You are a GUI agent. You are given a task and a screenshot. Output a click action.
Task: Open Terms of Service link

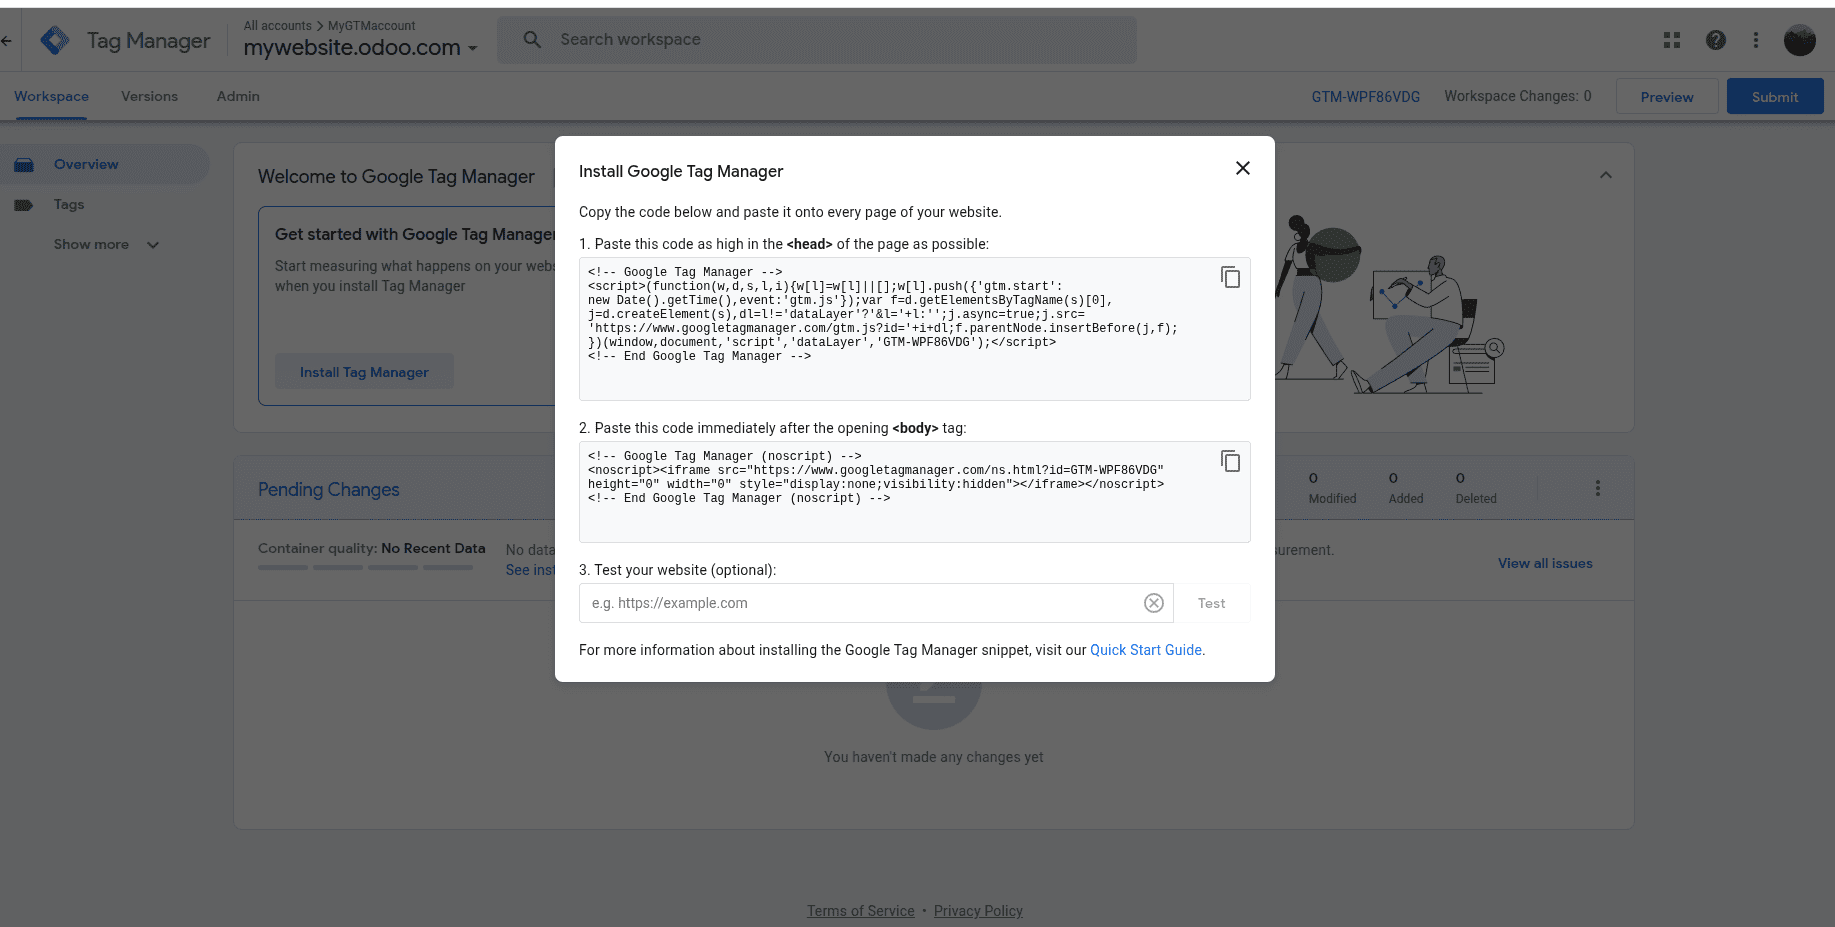pos(861,911)
